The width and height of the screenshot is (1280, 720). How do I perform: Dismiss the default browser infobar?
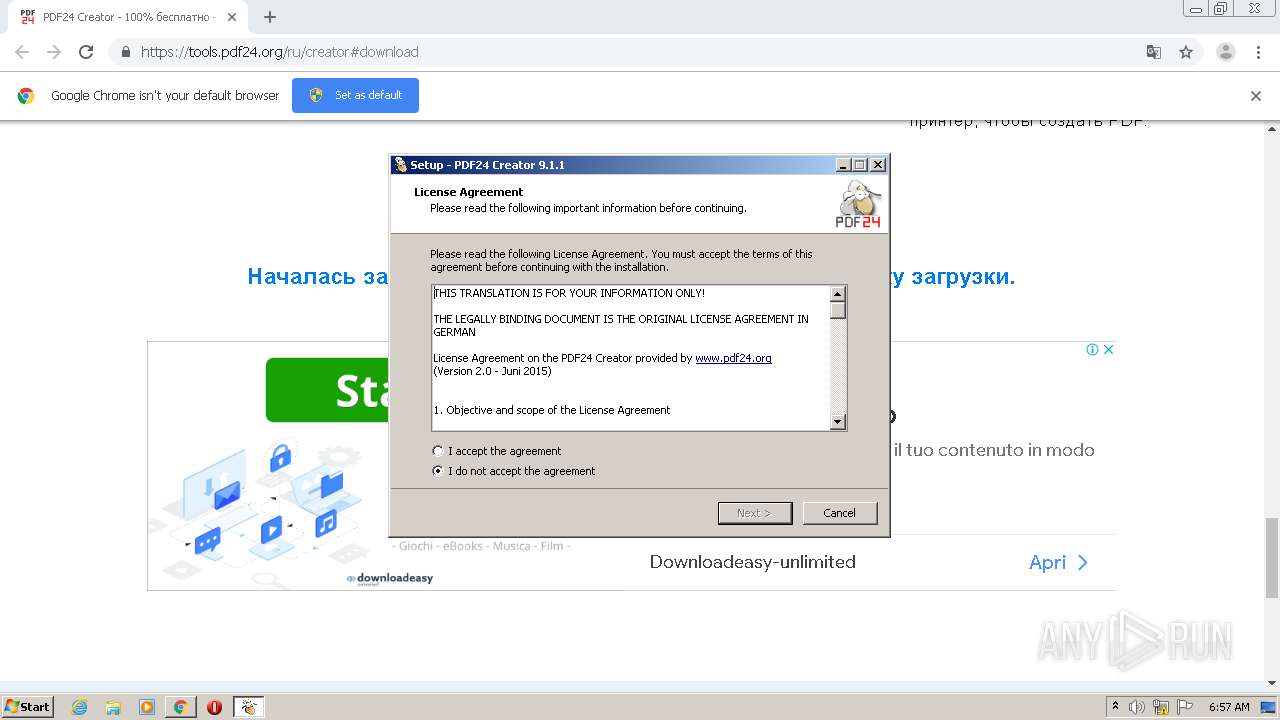[1256, 96]
